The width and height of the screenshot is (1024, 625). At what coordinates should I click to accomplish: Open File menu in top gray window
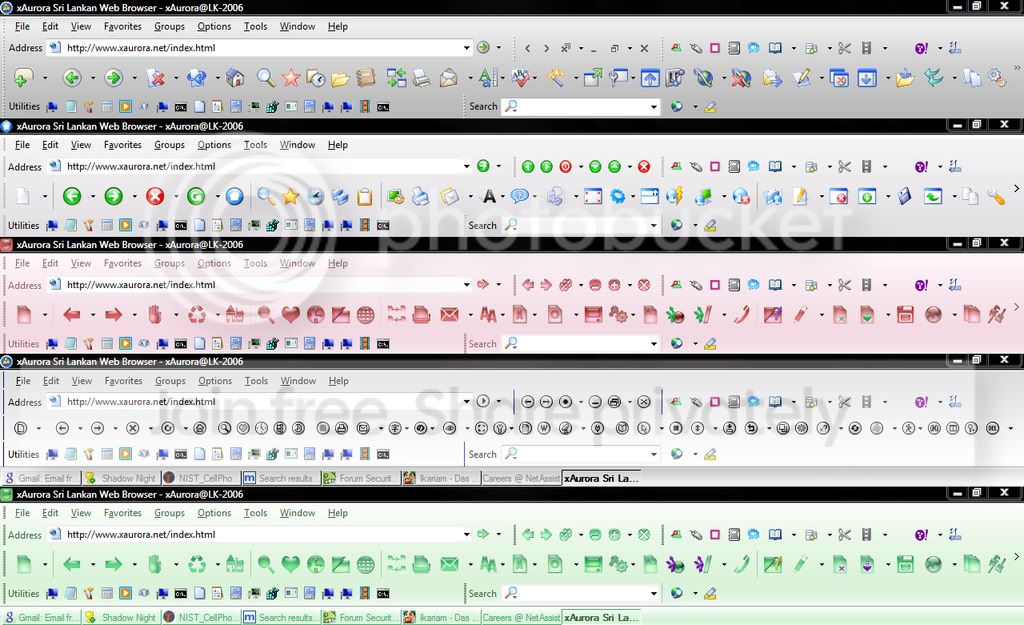(x=22, y=26)
